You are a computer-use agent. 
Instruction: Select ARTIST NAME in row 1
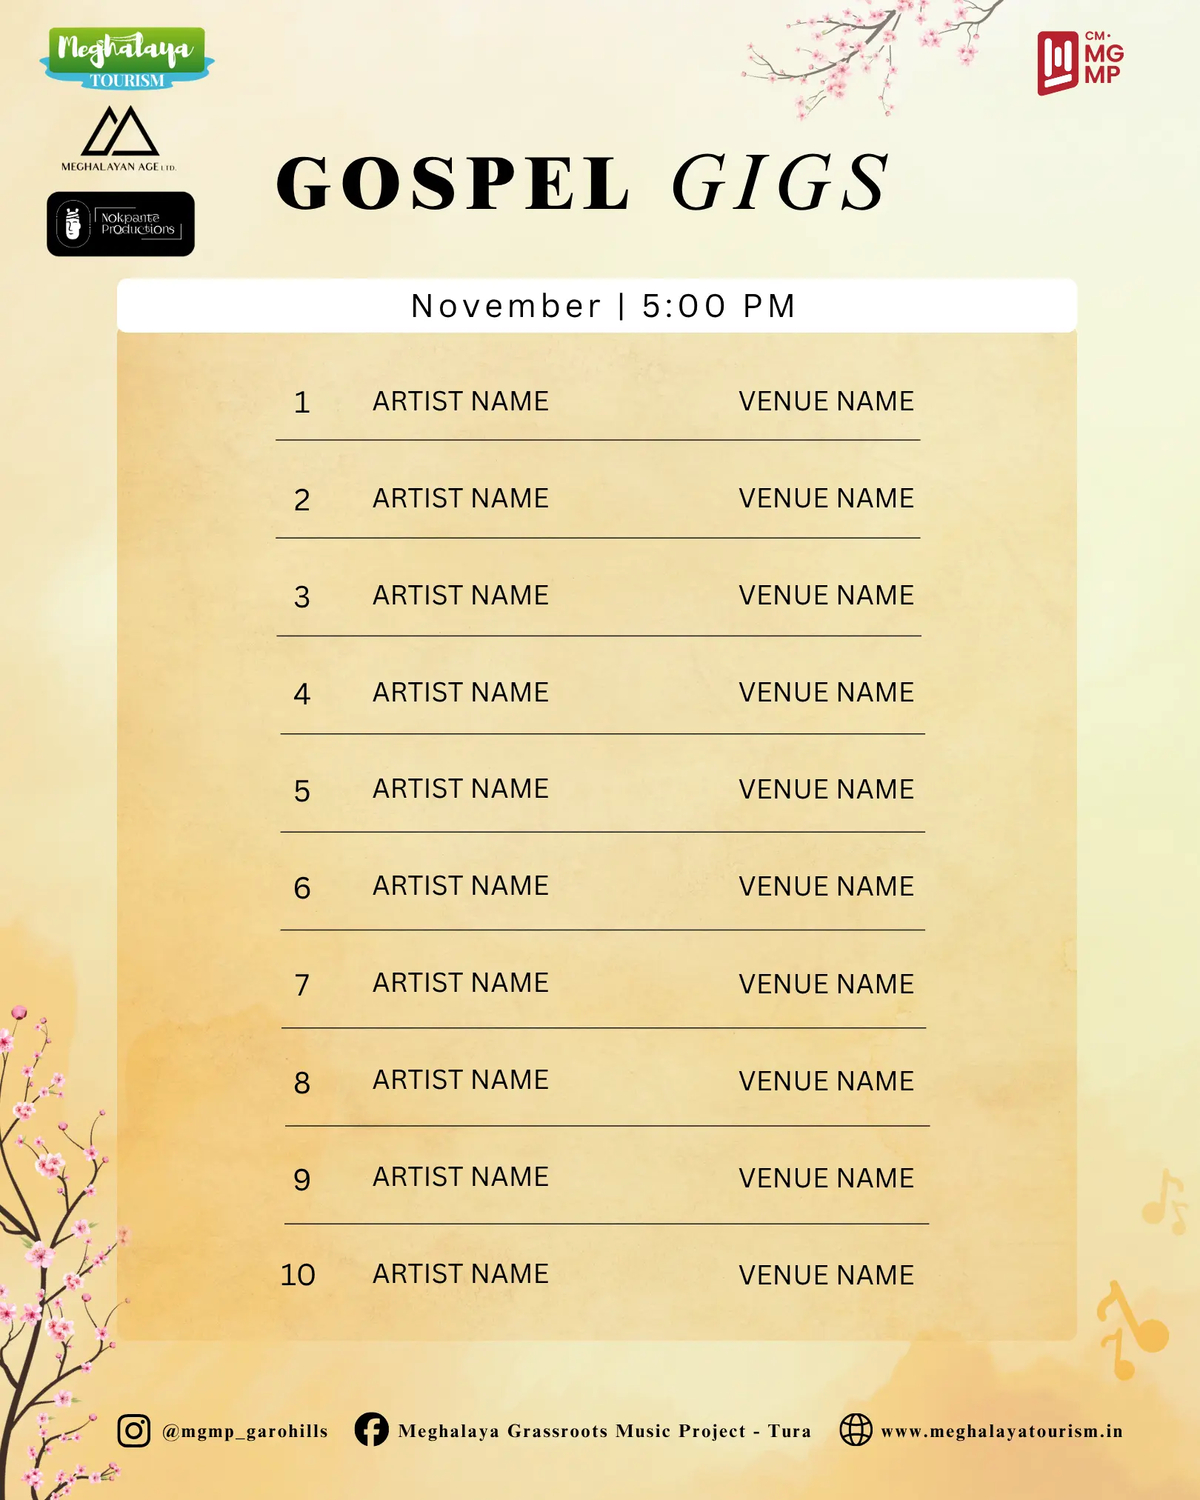460,401
